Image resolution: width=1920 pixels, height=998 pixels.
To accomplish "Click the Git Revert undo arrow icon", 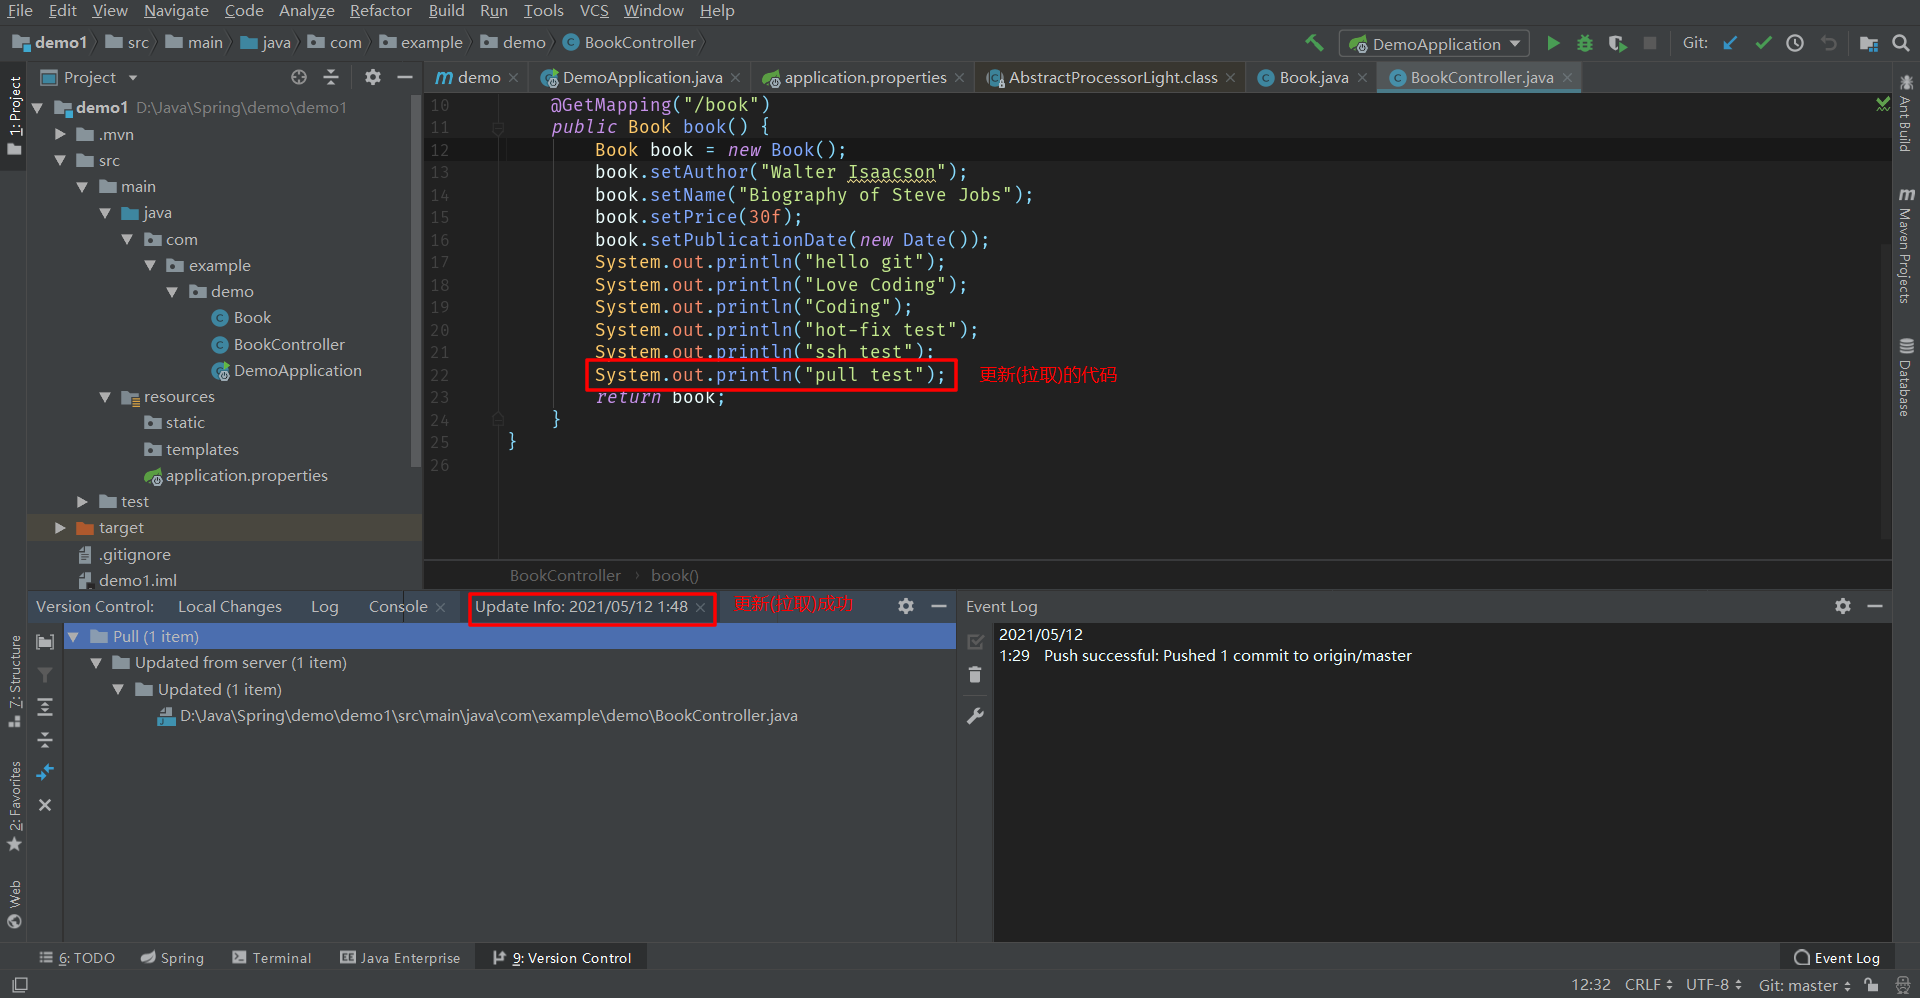I will 1829,43.
